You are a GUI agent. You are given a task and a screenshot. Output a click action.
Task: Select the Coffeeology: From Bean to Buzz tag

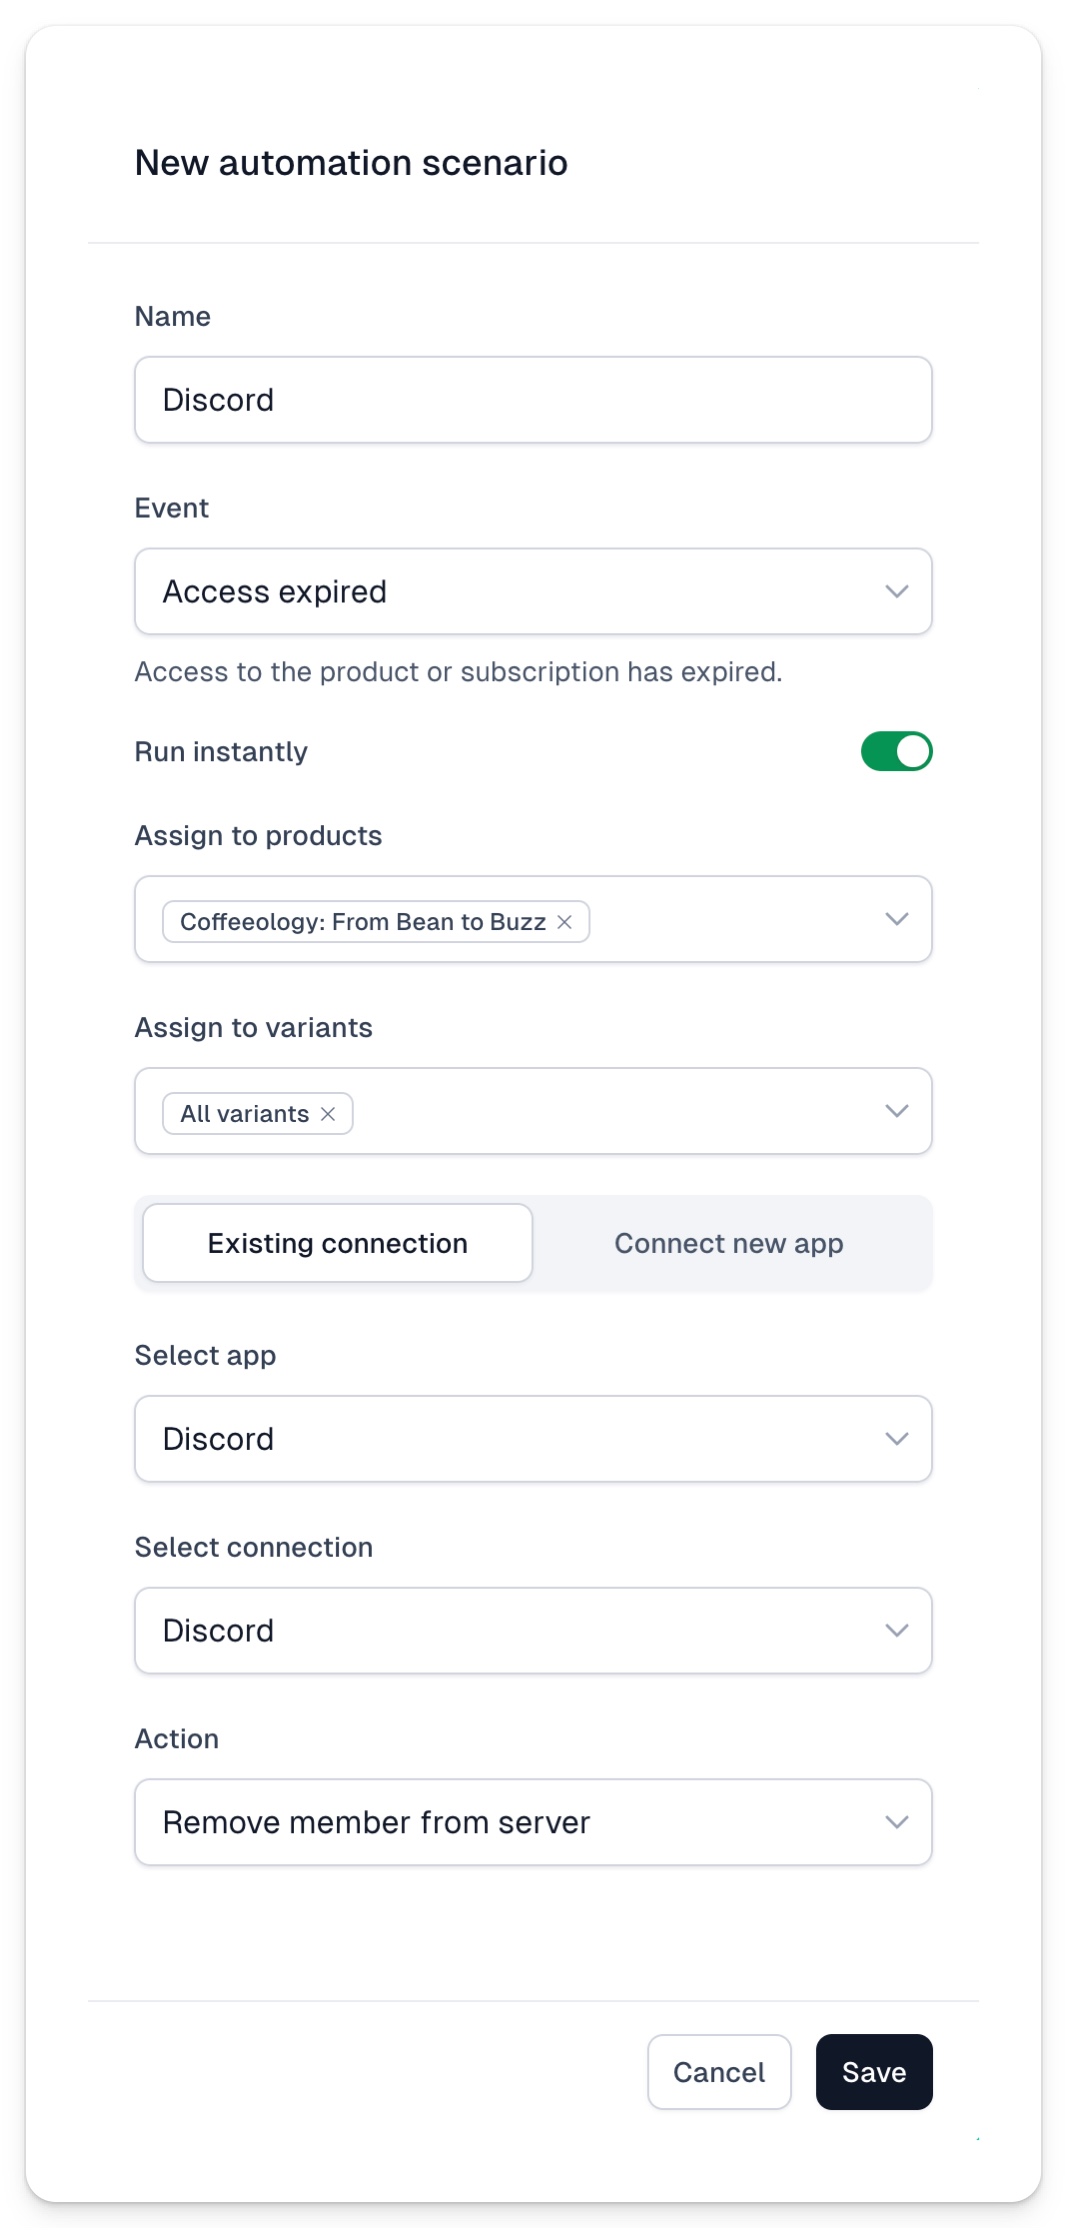click(x=363, y=922)
